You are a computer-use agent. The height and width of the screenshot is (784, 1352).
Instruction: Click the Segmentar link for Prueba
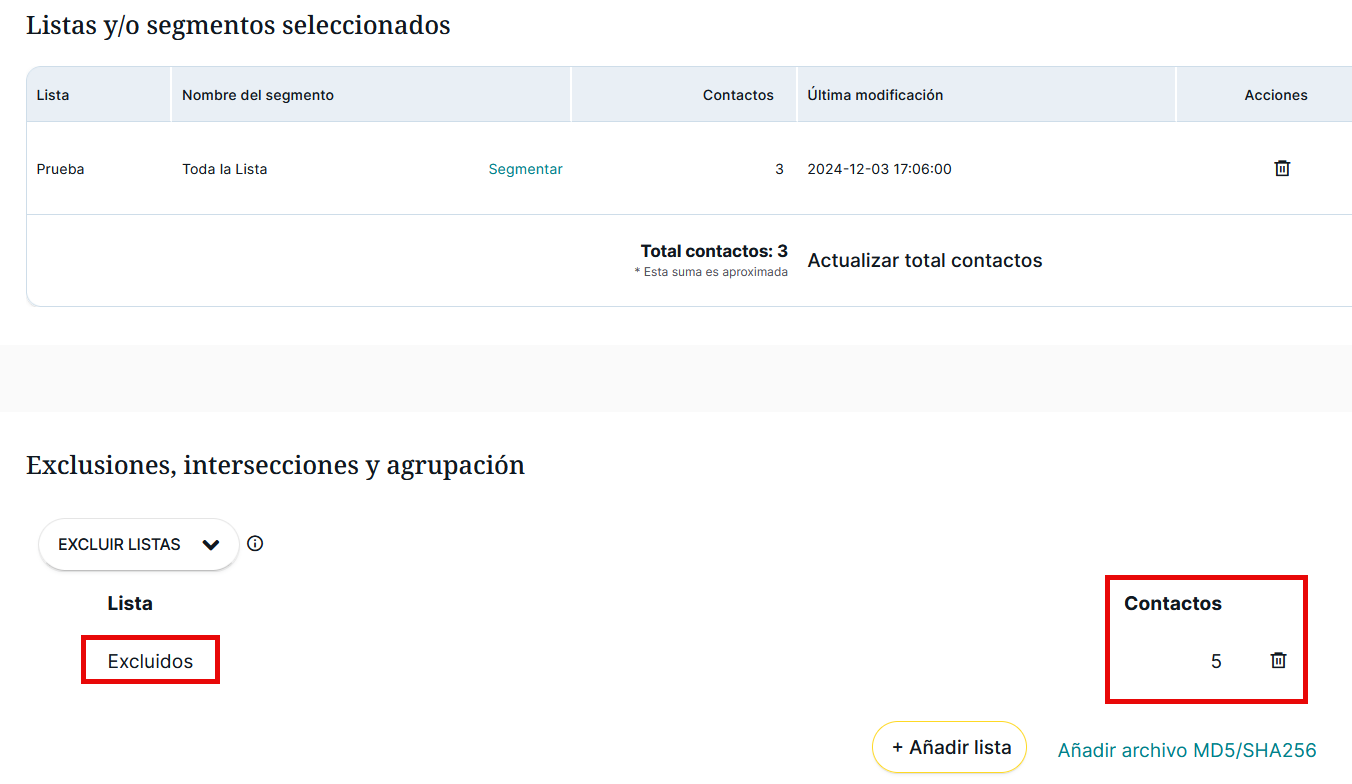pyautogui.click(x=525, y=169)
